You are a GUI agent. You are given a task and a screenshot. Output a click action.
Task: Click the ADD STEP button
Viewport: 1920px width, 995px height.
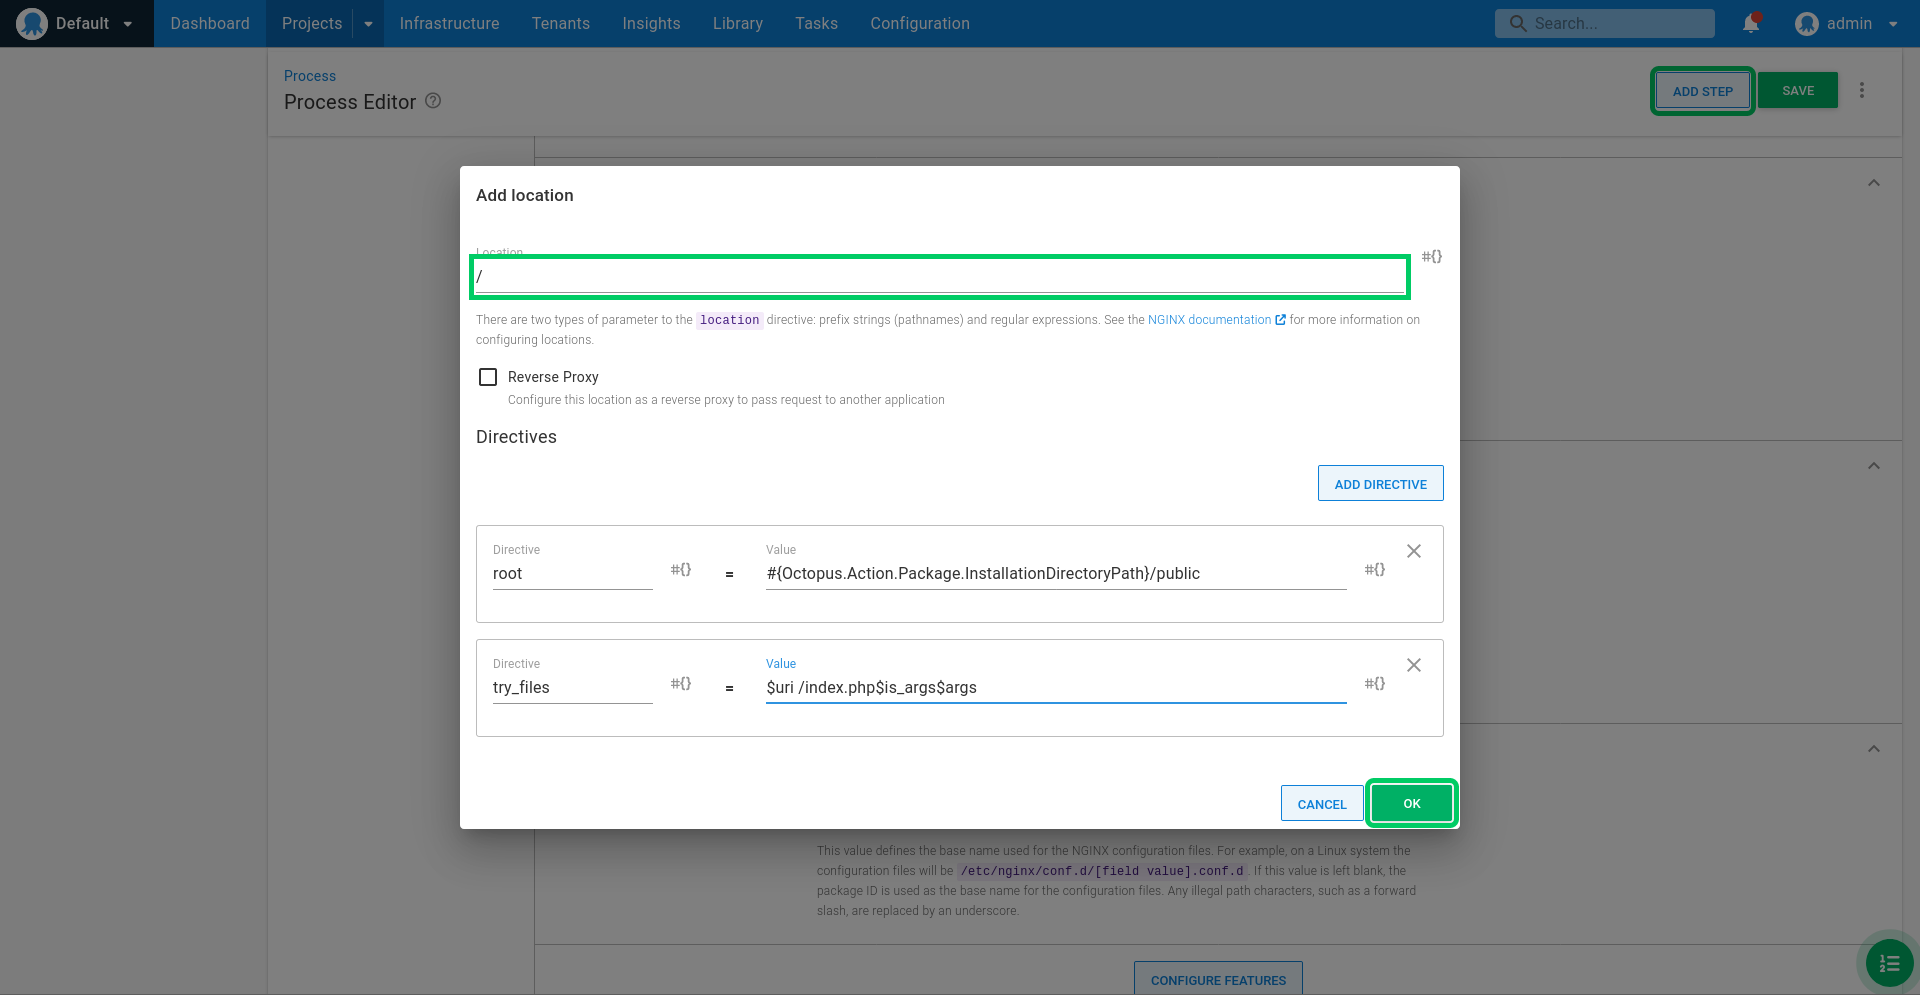click(1703, 91)
